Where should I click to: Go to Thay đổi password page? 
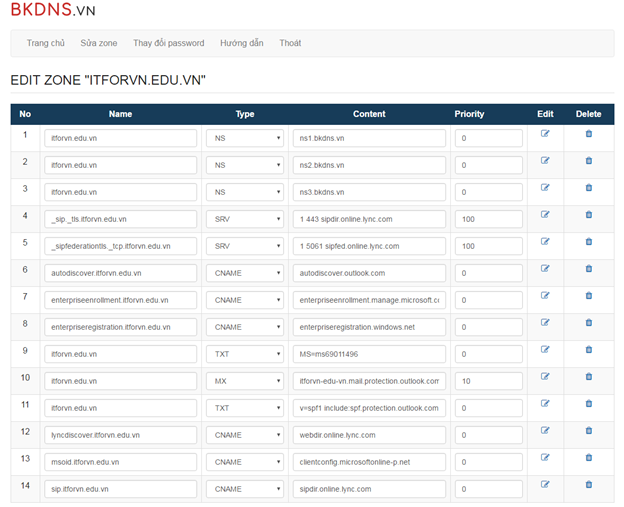168,43
